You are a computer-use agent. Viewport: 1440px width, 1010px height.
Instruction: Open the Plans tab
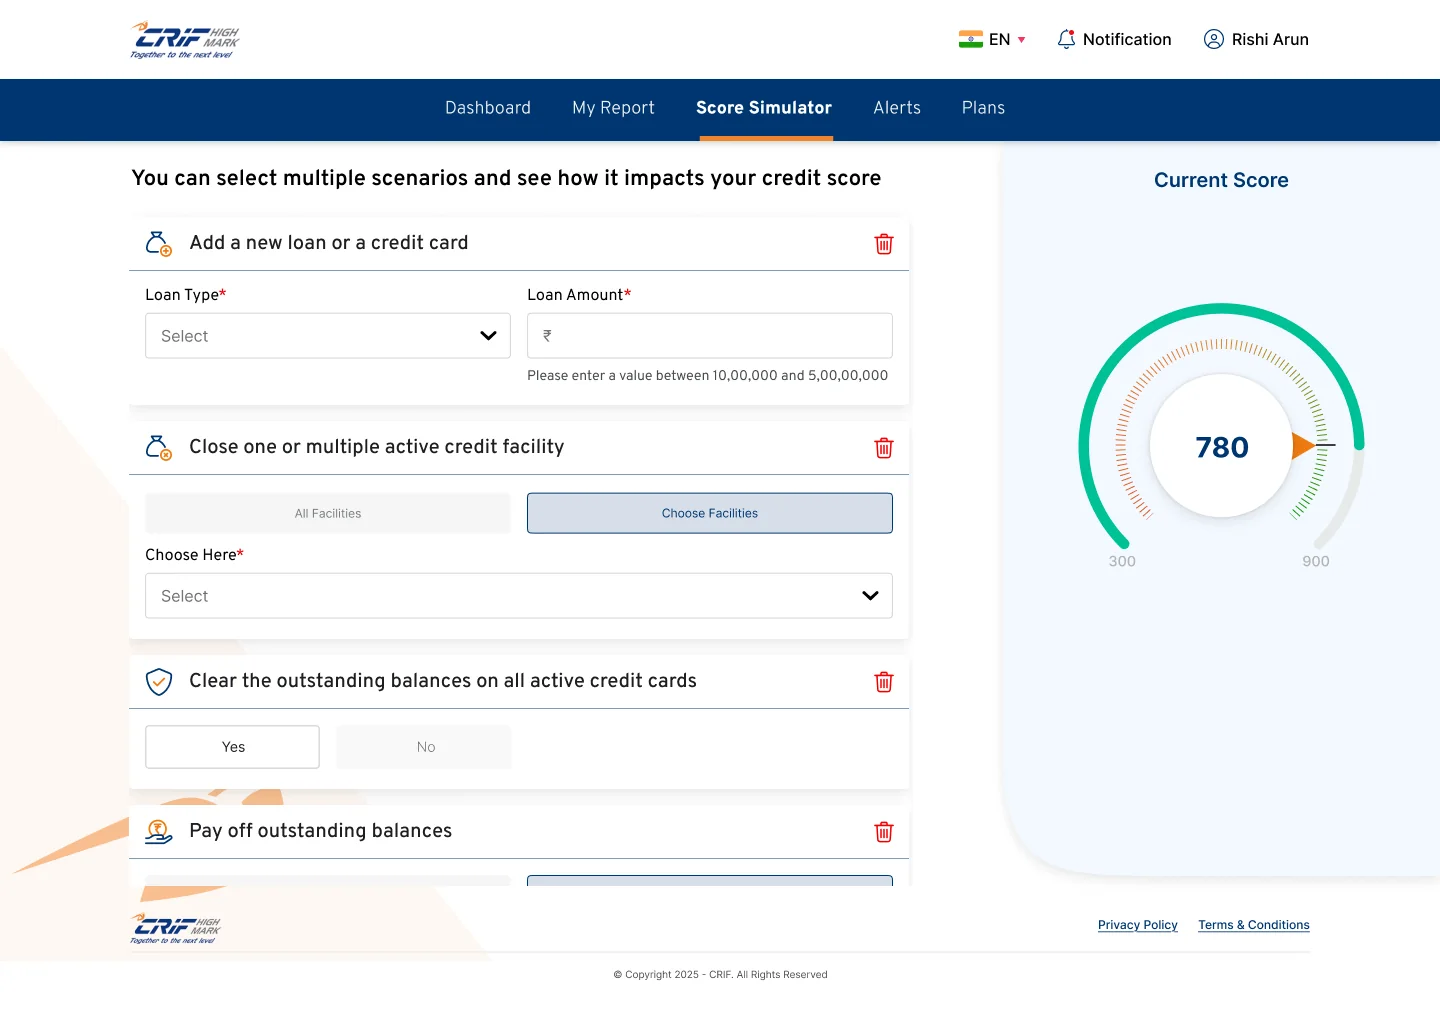pyautogui.click(x=984, y=108)
